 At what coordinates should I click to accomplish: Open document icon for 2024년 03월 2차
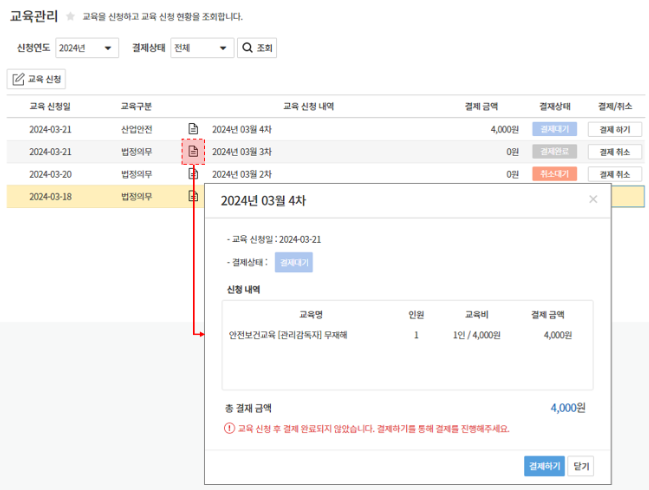(x=194, y=173)
